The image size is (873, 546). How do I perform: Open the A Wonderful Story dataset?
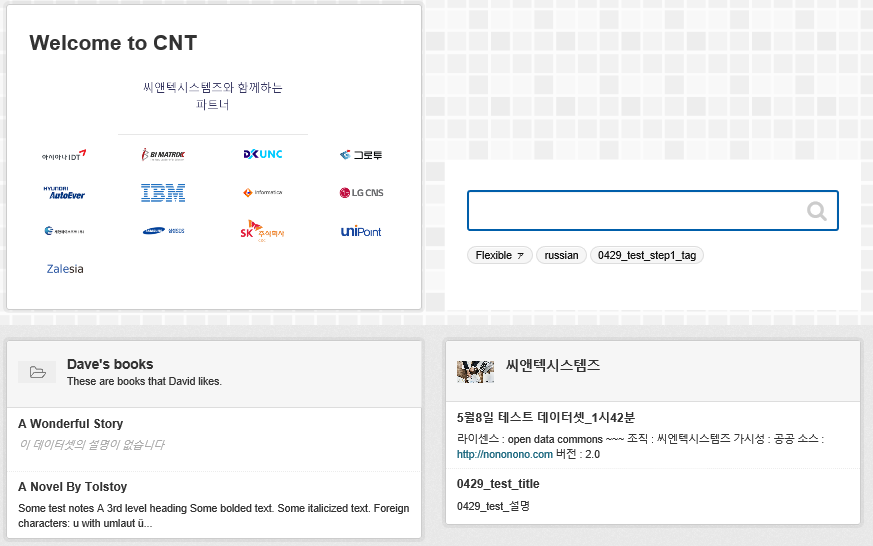[71, 424]
